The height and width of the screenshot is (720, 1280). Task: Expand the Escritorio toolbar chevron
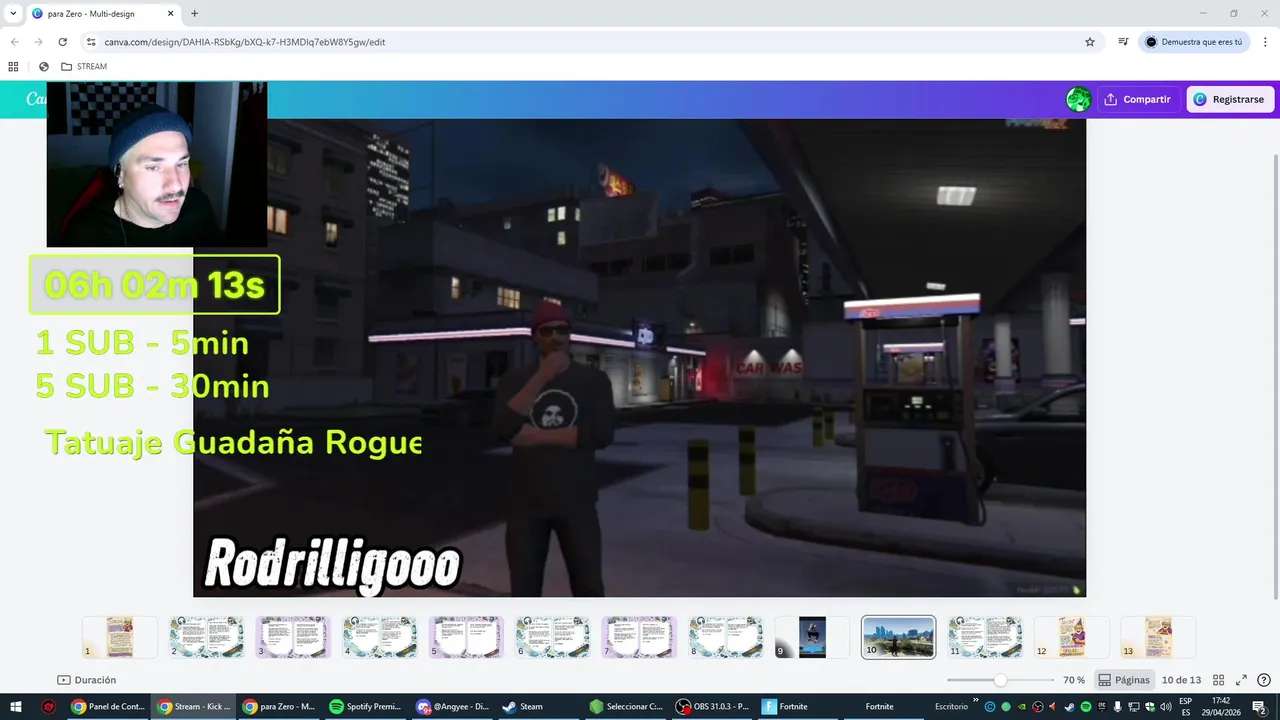(x=976, y=700)
